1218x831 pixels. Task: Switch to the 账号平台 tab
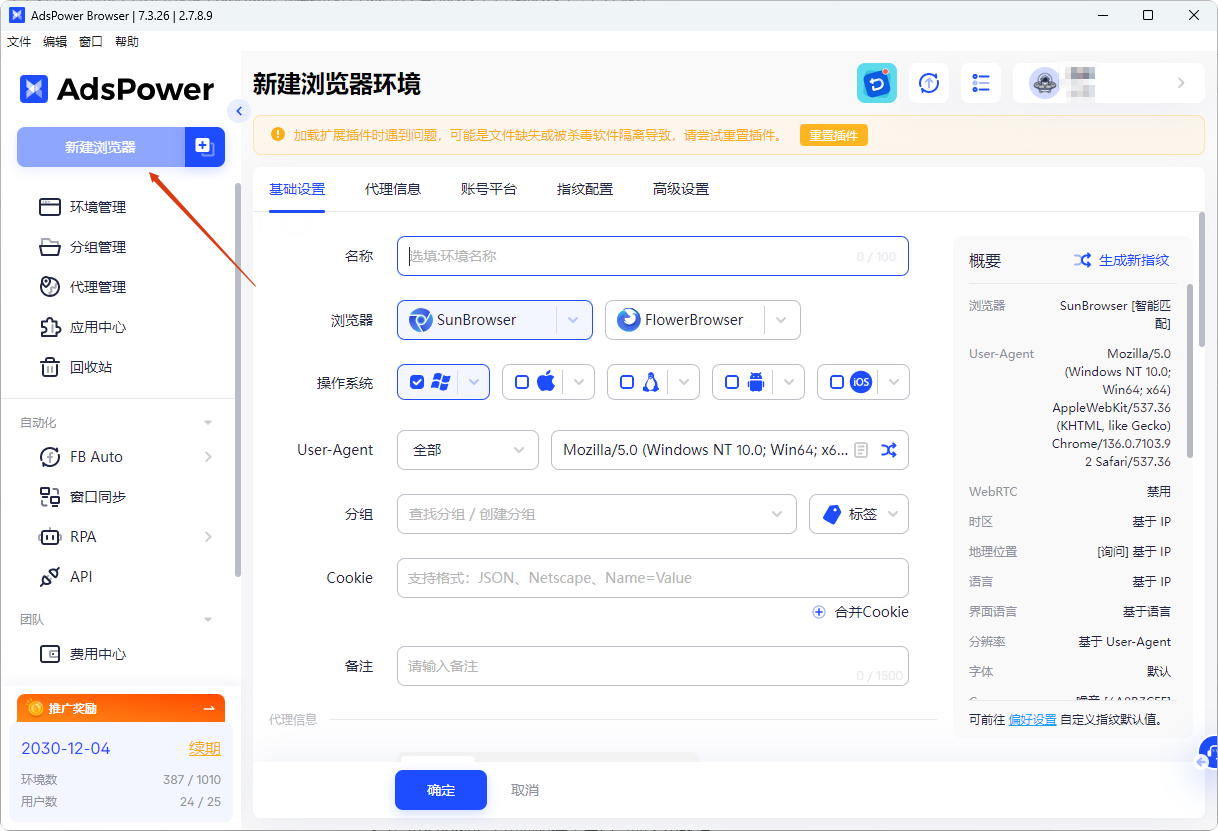pyautogui.click(x=489, y=189)
